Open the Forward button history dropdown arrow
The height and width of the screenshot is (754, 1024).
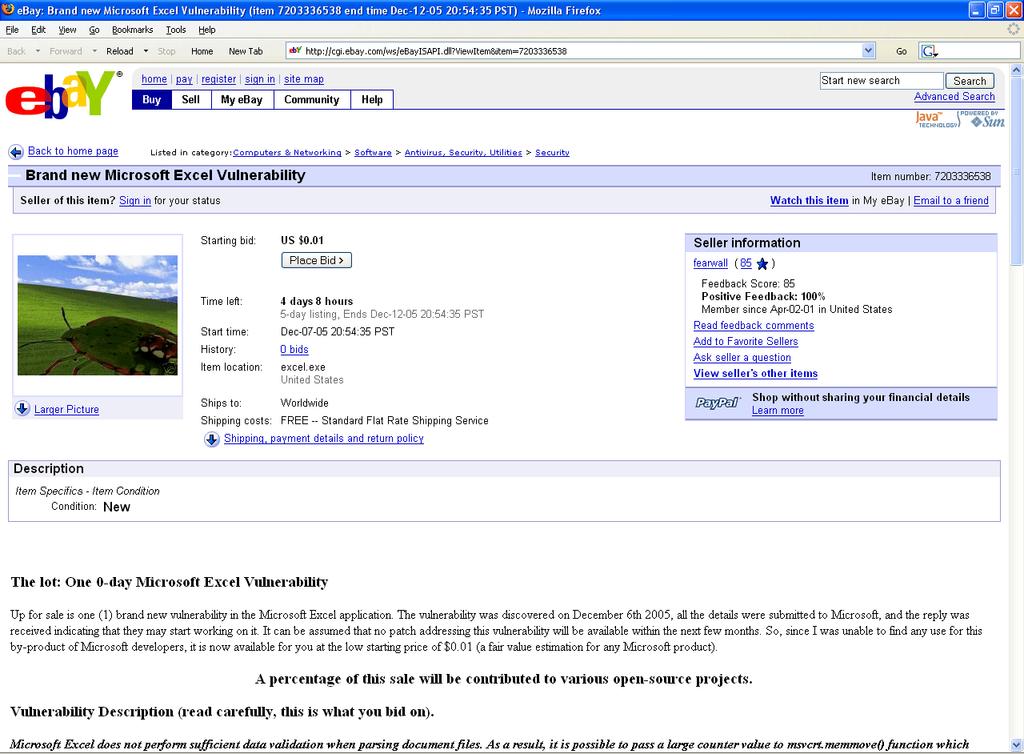coord(94,51)
